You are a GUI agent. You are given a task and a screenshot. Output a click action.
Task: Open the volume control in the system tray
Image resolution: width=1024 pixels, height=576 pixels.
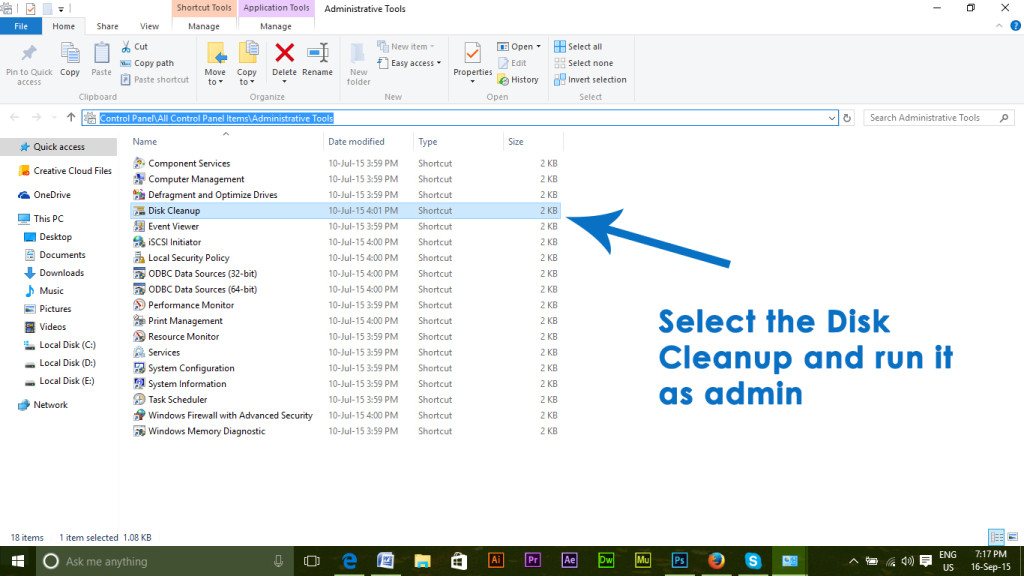(x=906, y=561)
